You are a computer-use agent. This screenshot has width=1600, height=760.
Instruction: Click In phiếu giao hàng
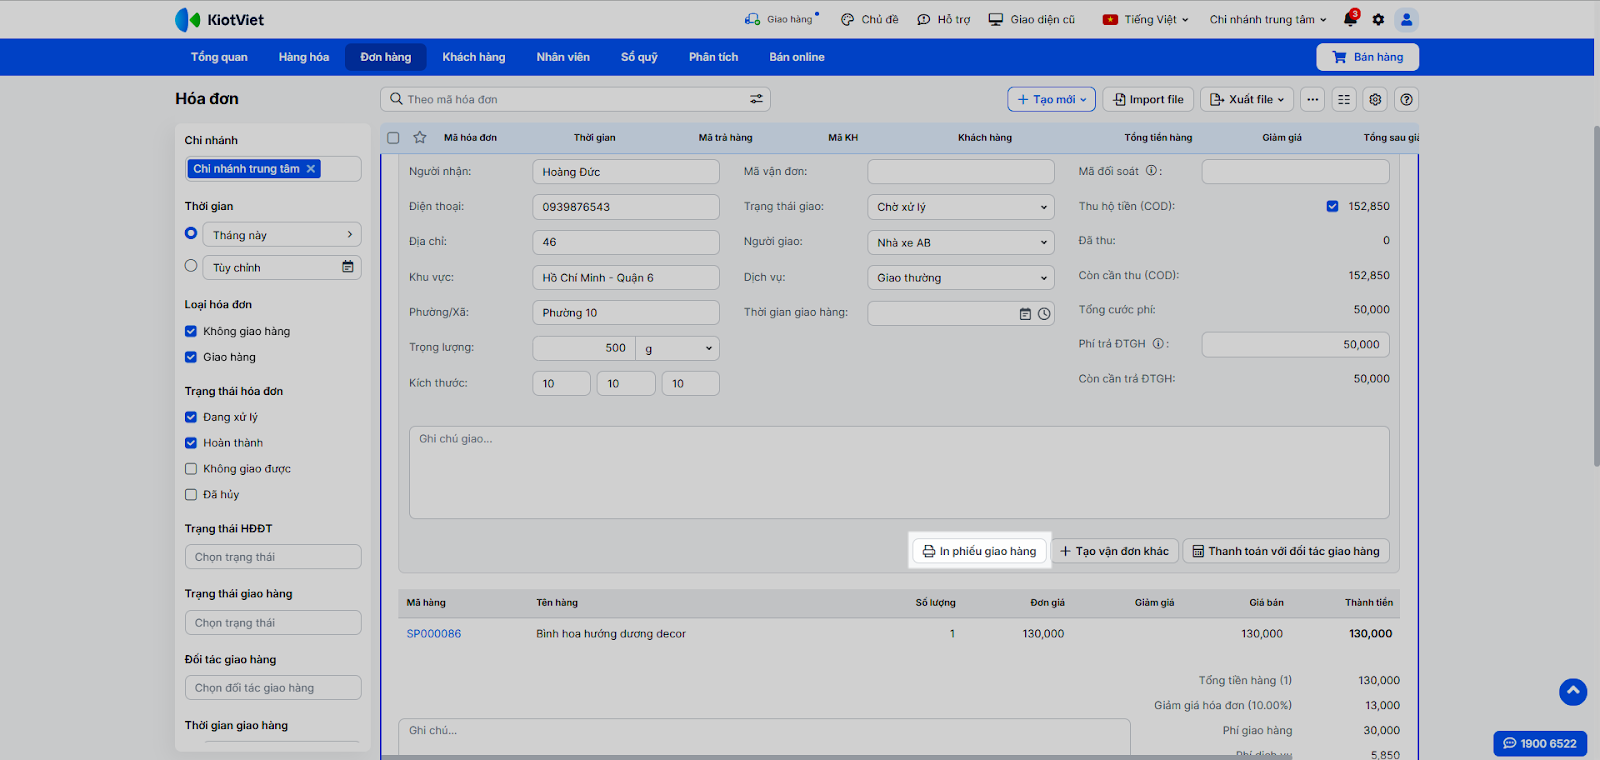(980, 551)
